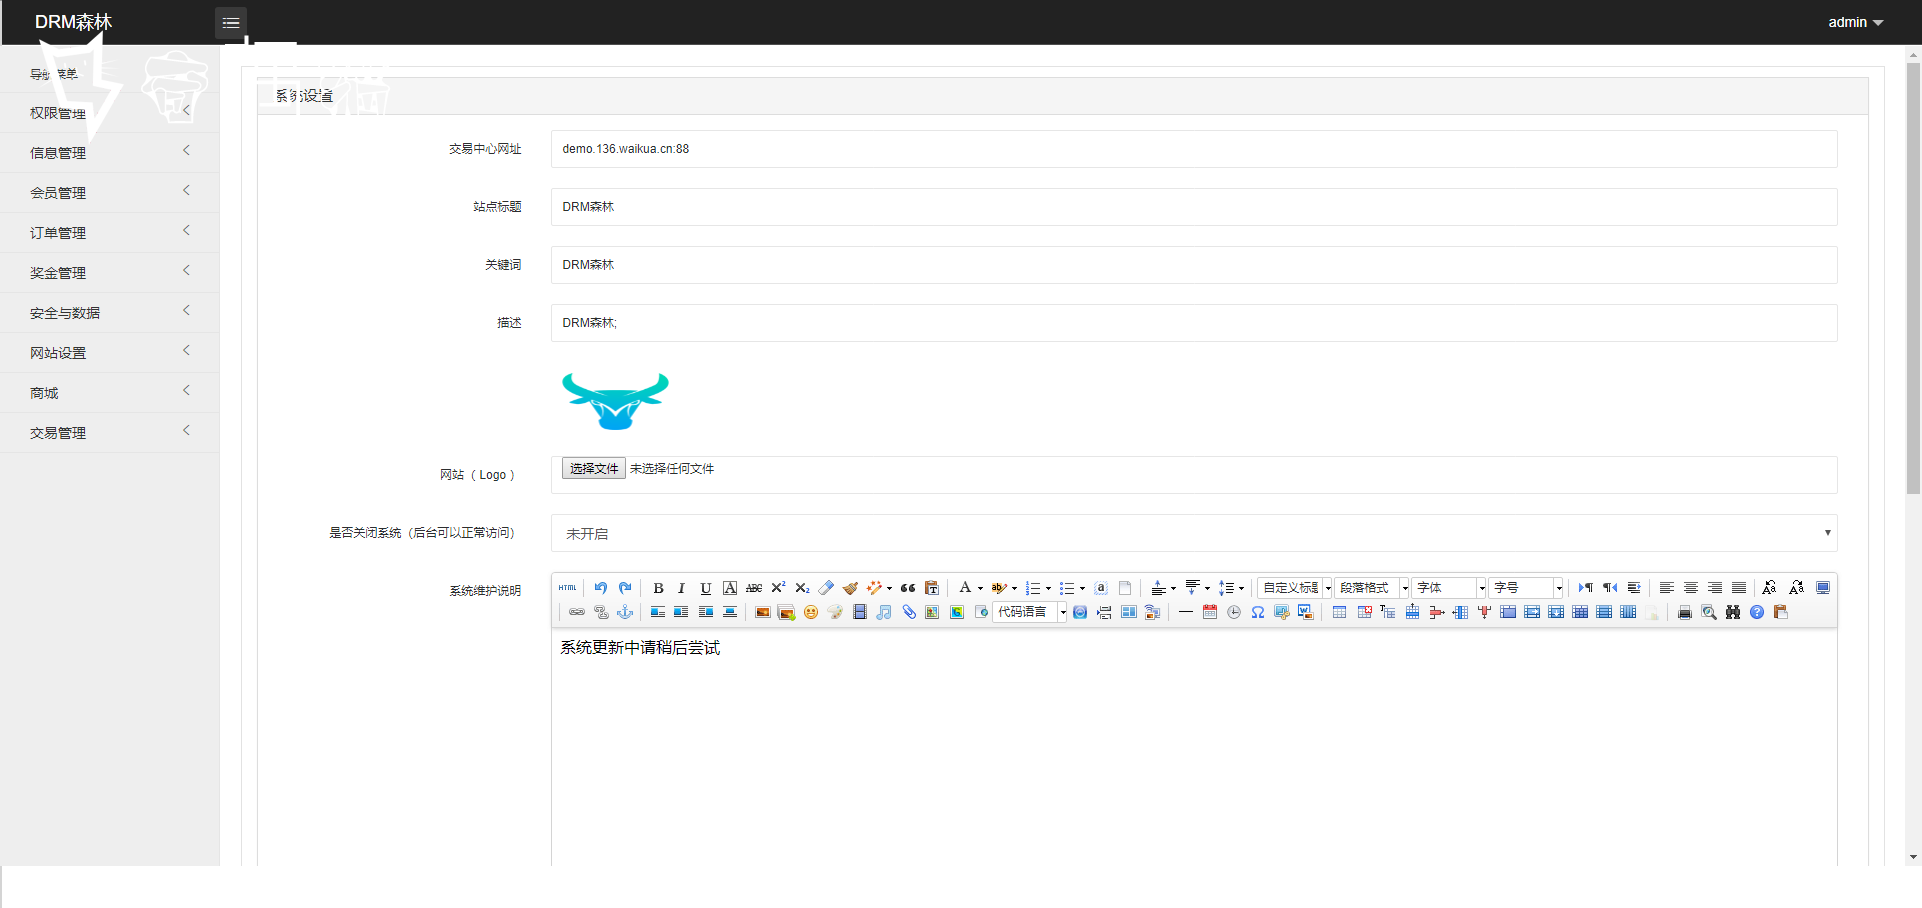
Task: Apply bold formatting in the editor
Action: [x=658, y=588]
